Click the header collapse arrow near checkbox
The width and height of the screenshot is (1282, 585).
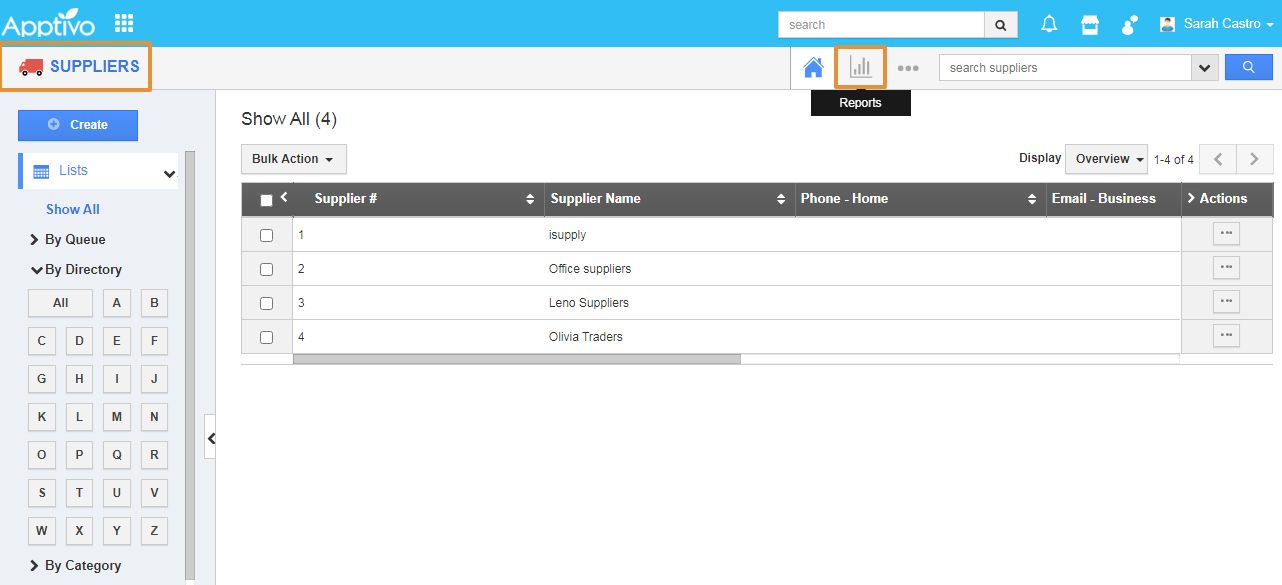[x=284, y=196]
